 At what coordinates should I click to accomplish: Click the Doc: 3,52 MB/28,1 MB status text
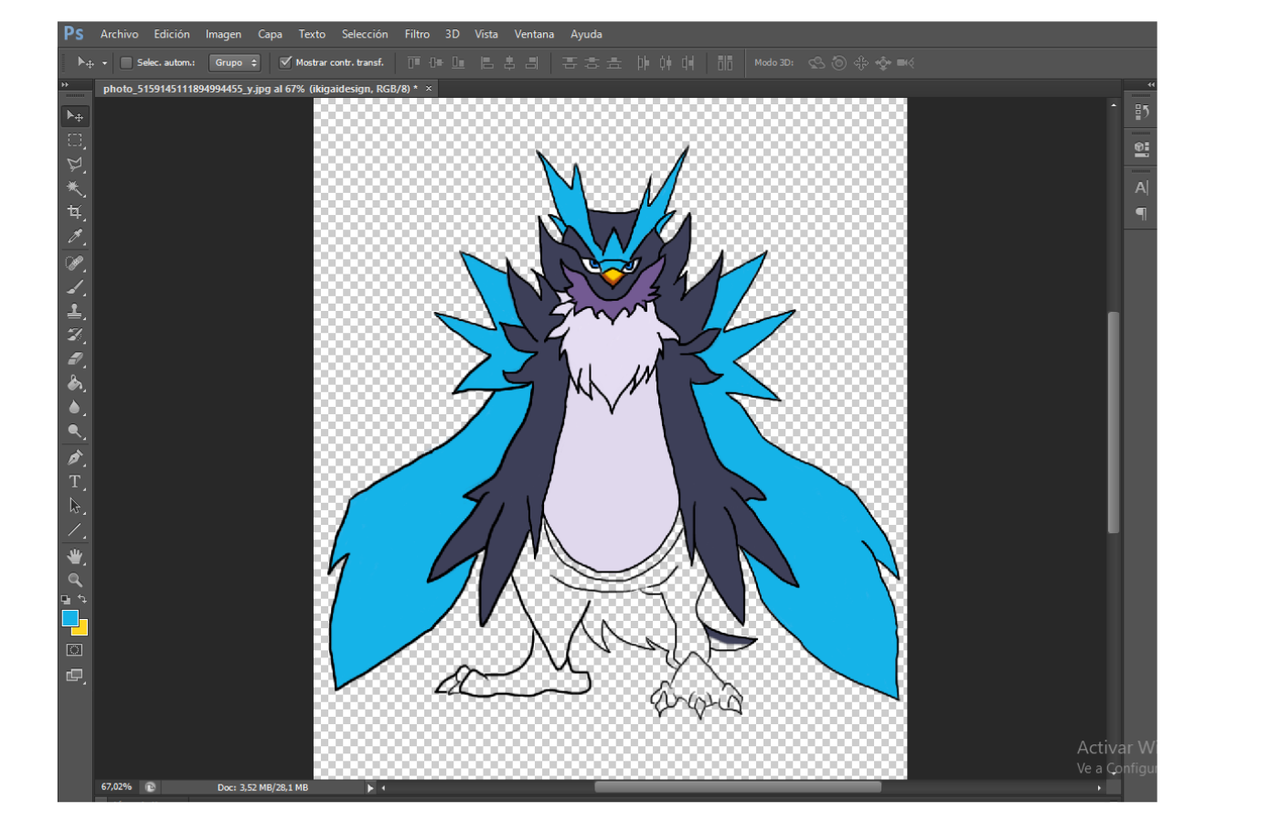(x=262, y=788)
